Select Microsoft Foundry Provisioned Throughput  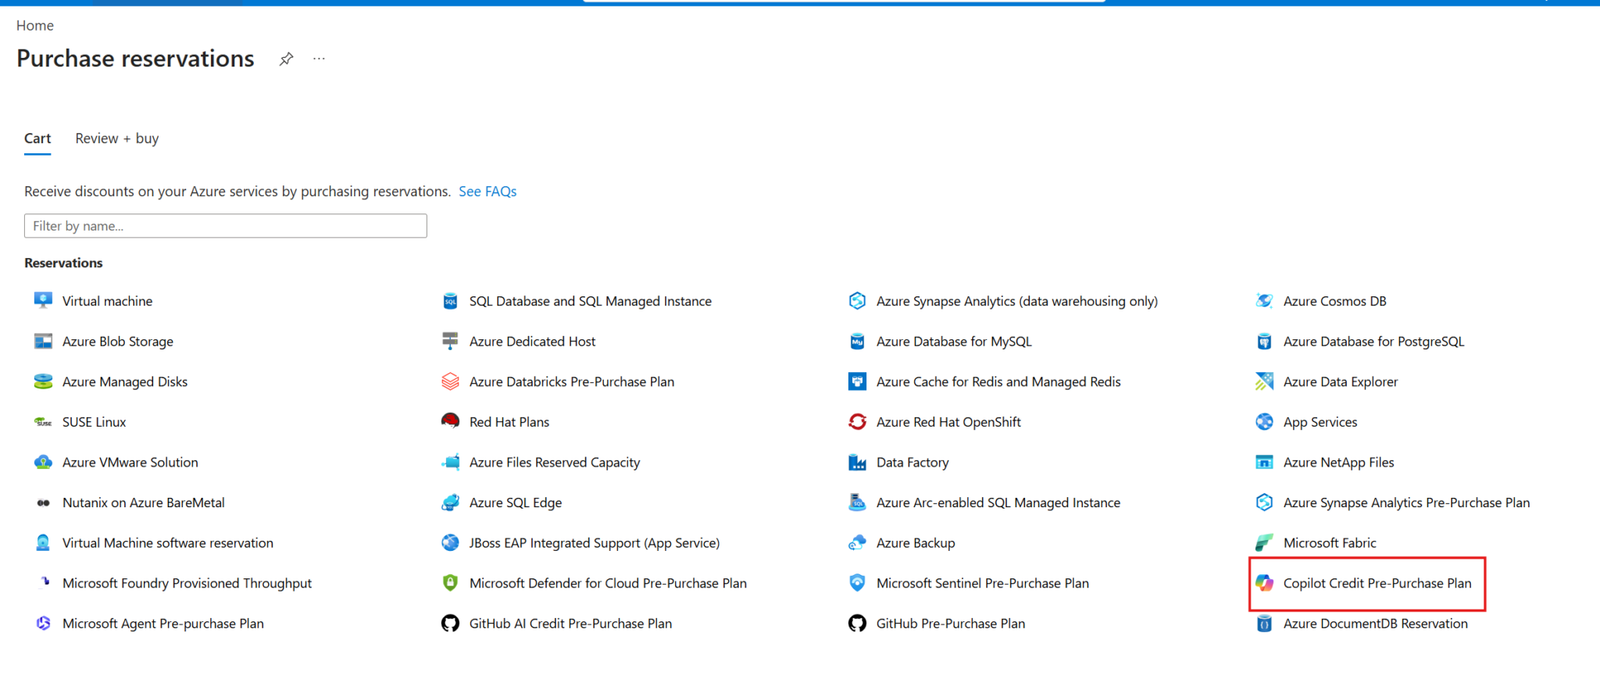187,583
